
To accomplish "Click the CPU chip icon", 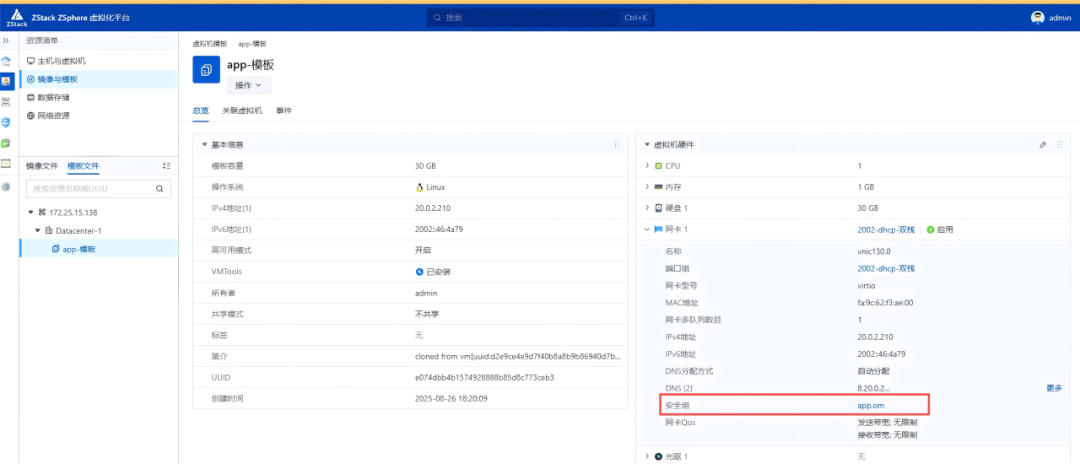I will tap(658, 166).
